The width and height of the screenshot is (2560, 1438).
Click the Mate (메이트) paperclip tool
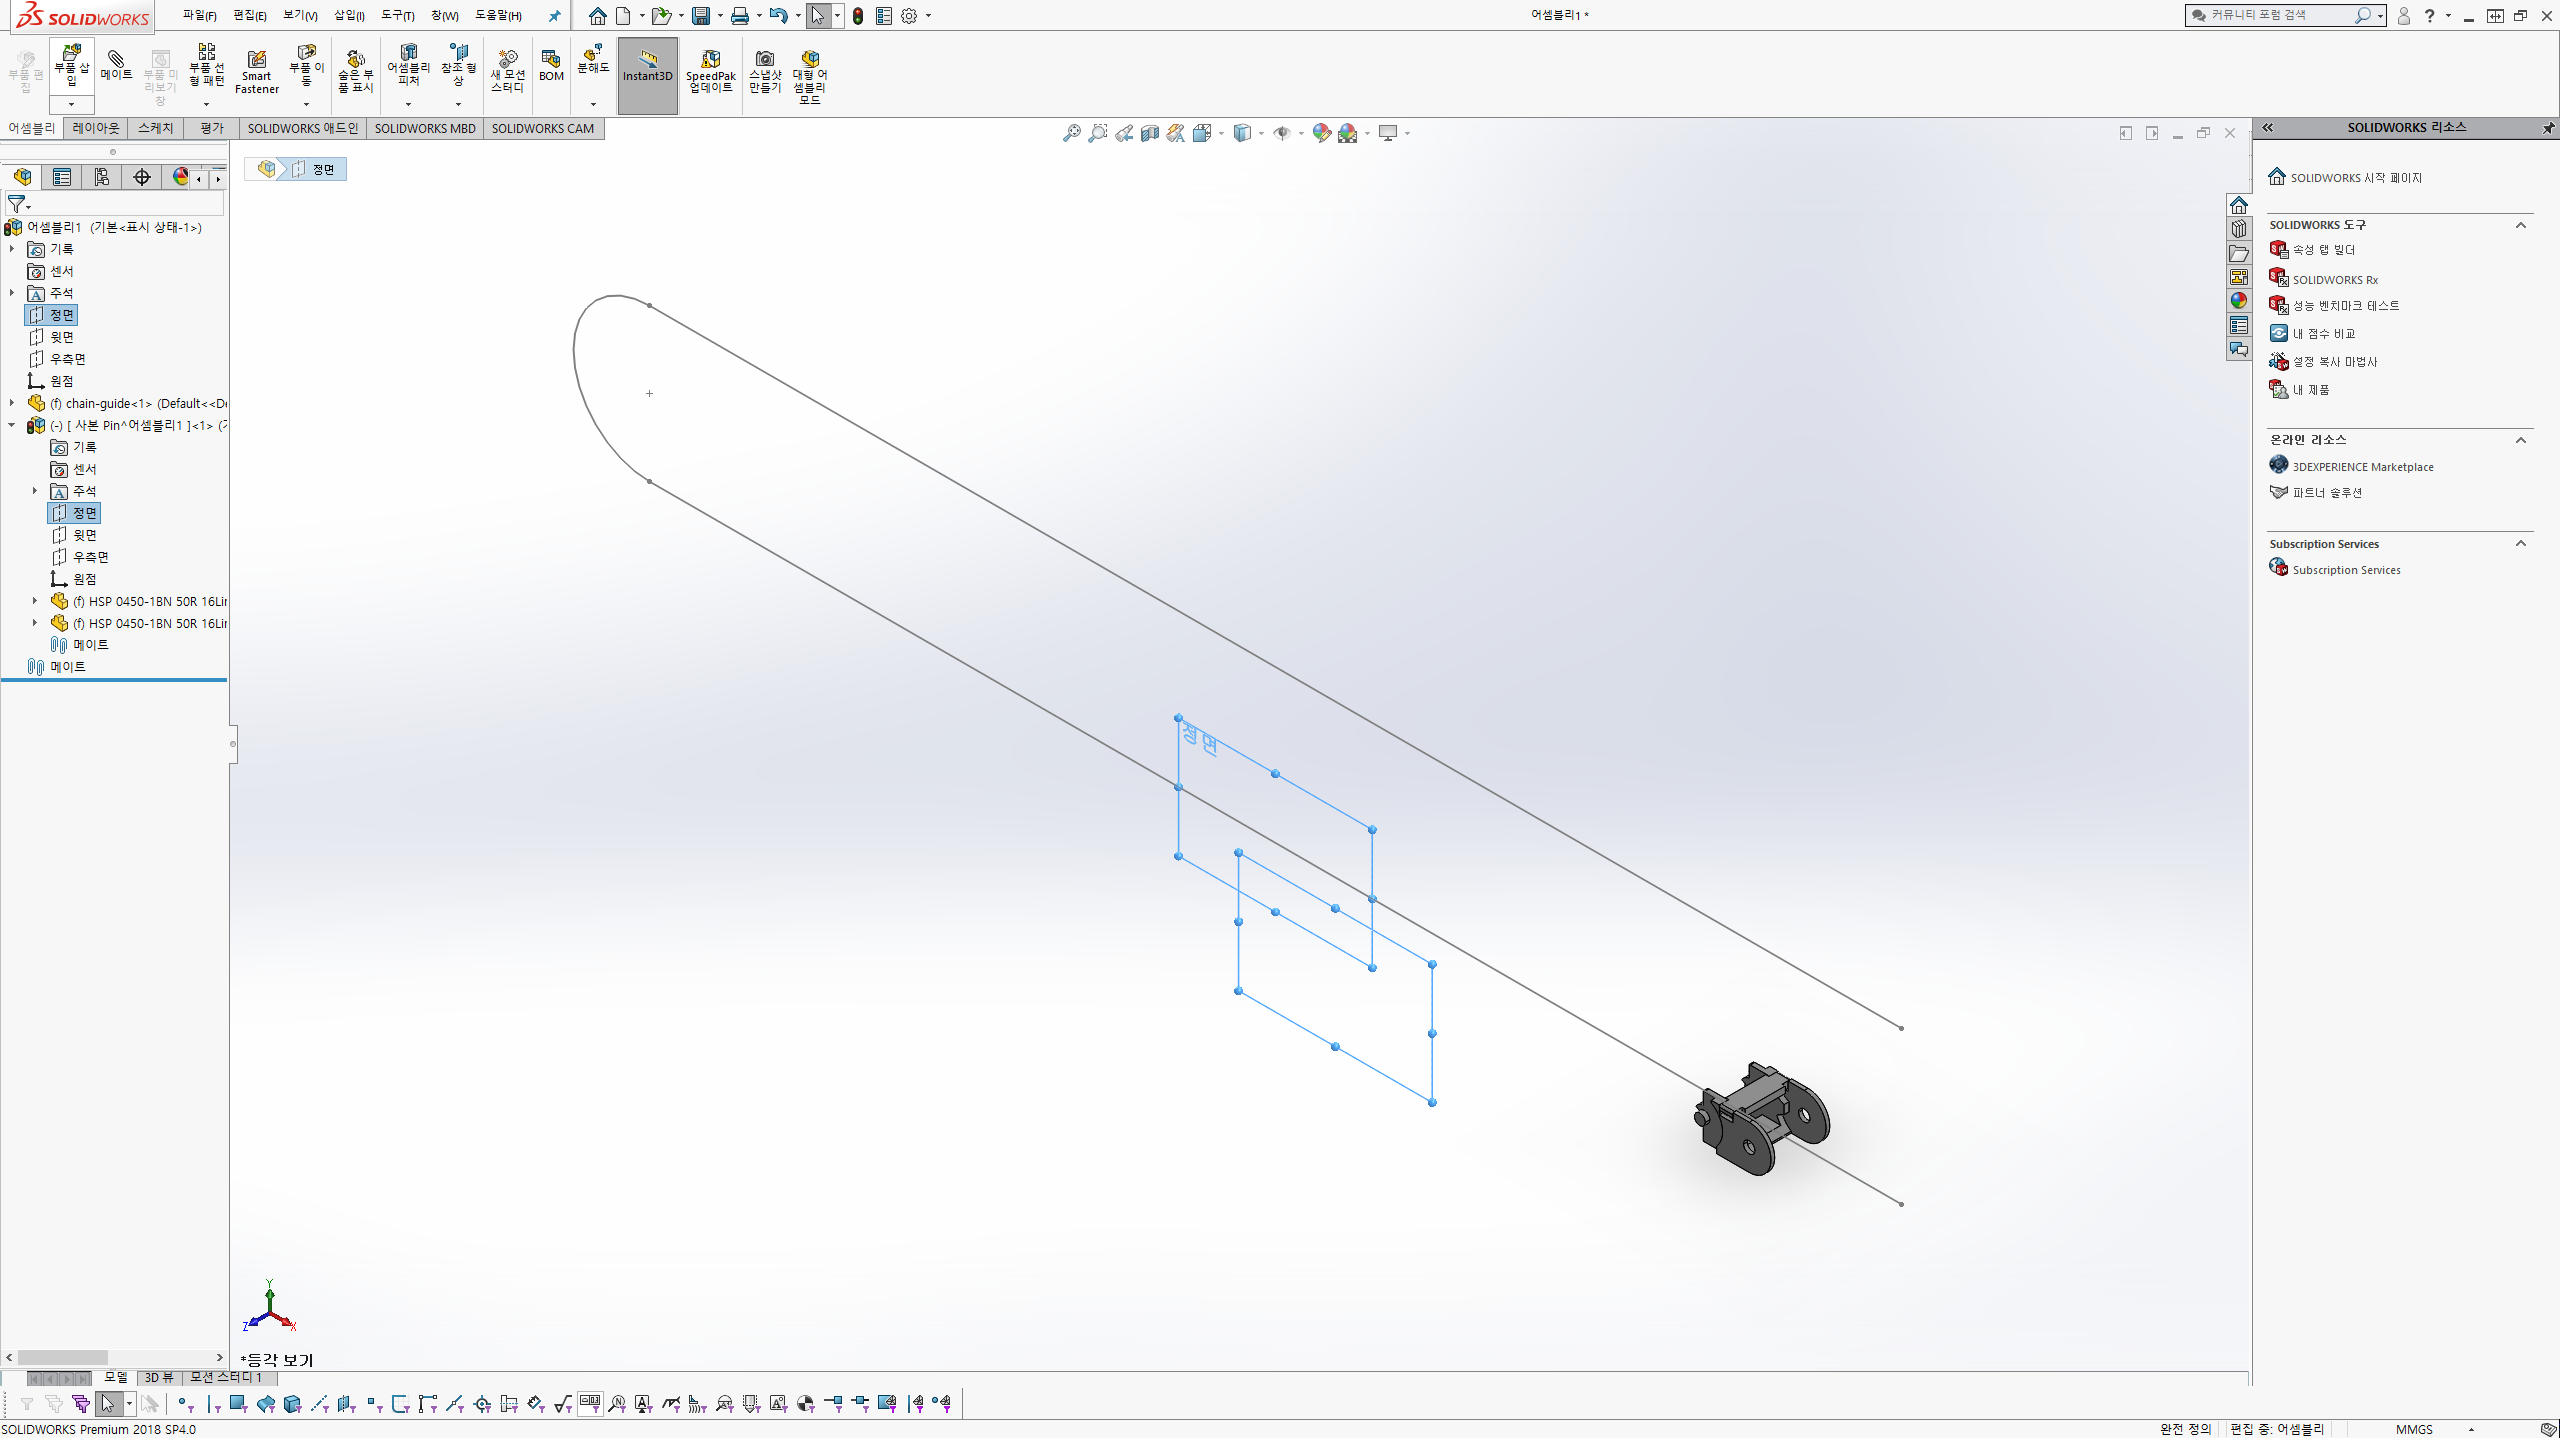coord(116,66)
